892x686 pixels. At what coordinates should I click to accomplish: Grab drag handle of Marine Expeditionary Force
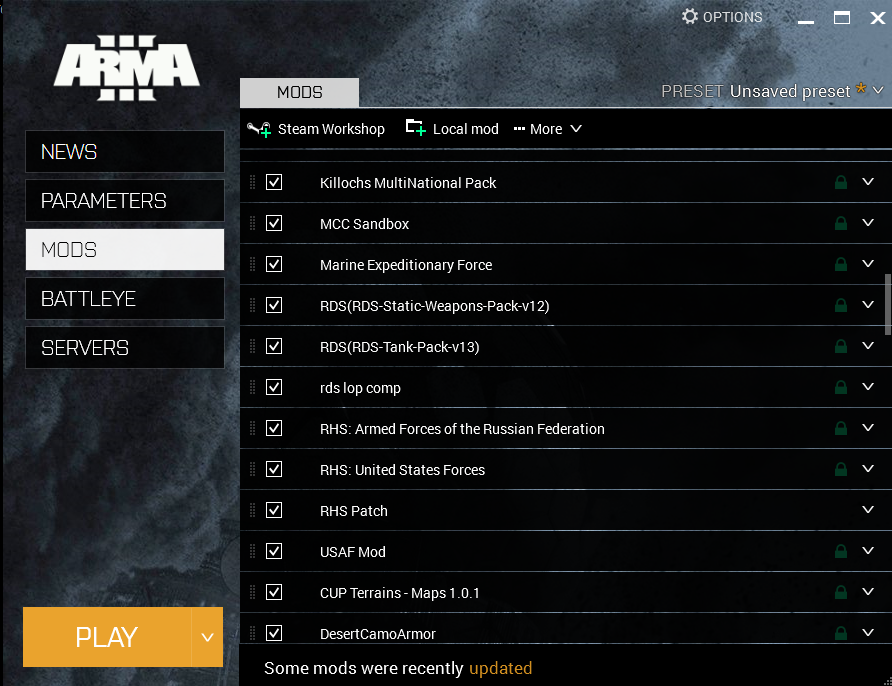pyautogui.click(x=252, y=265)
